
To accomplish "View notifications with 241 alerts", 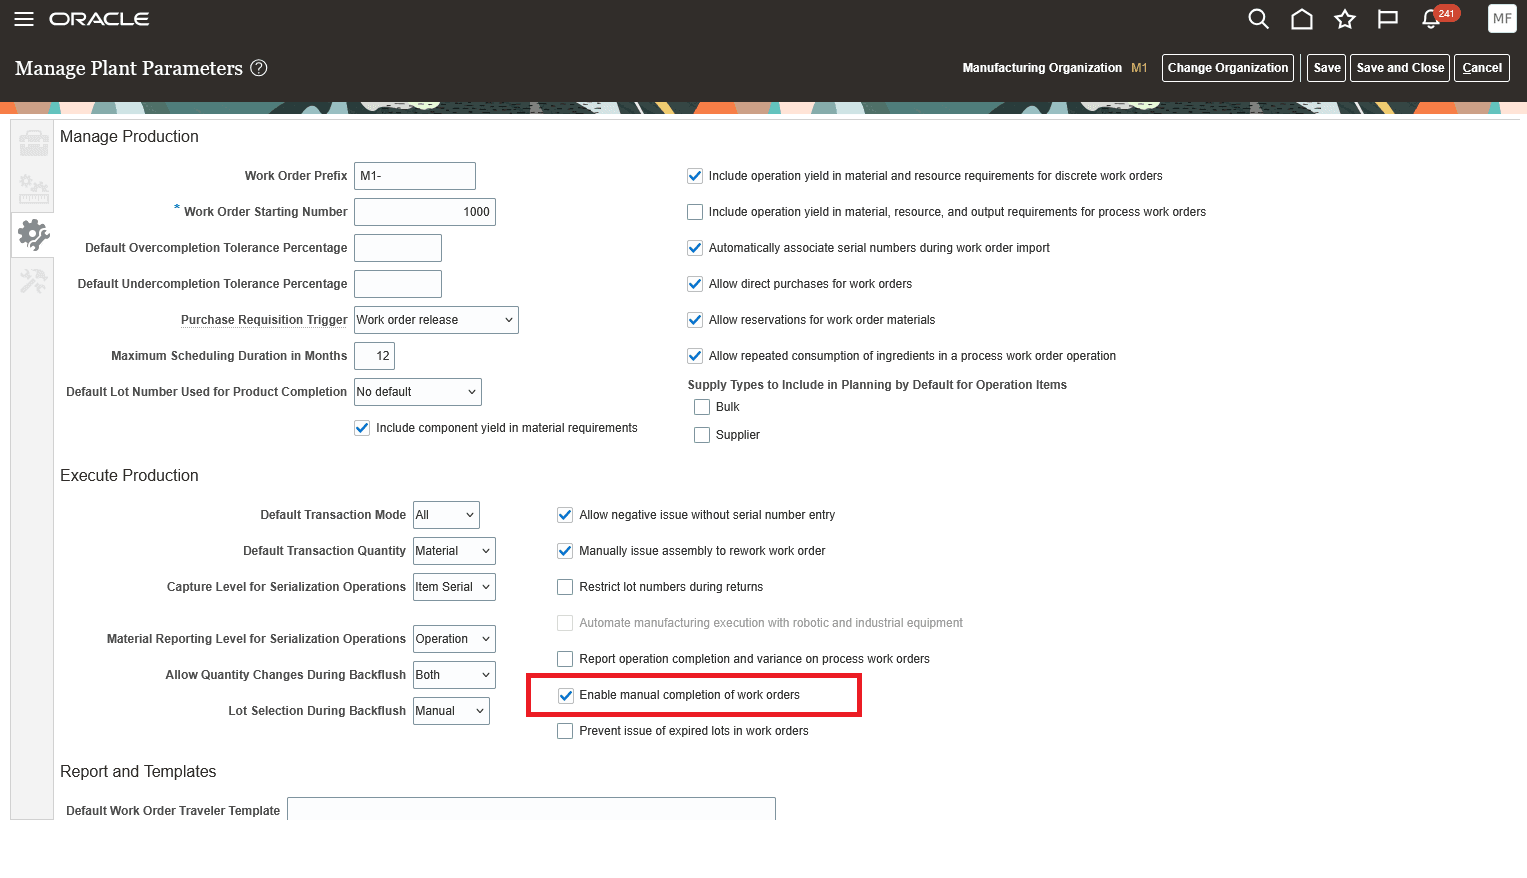I will [x=1430, y=18].
